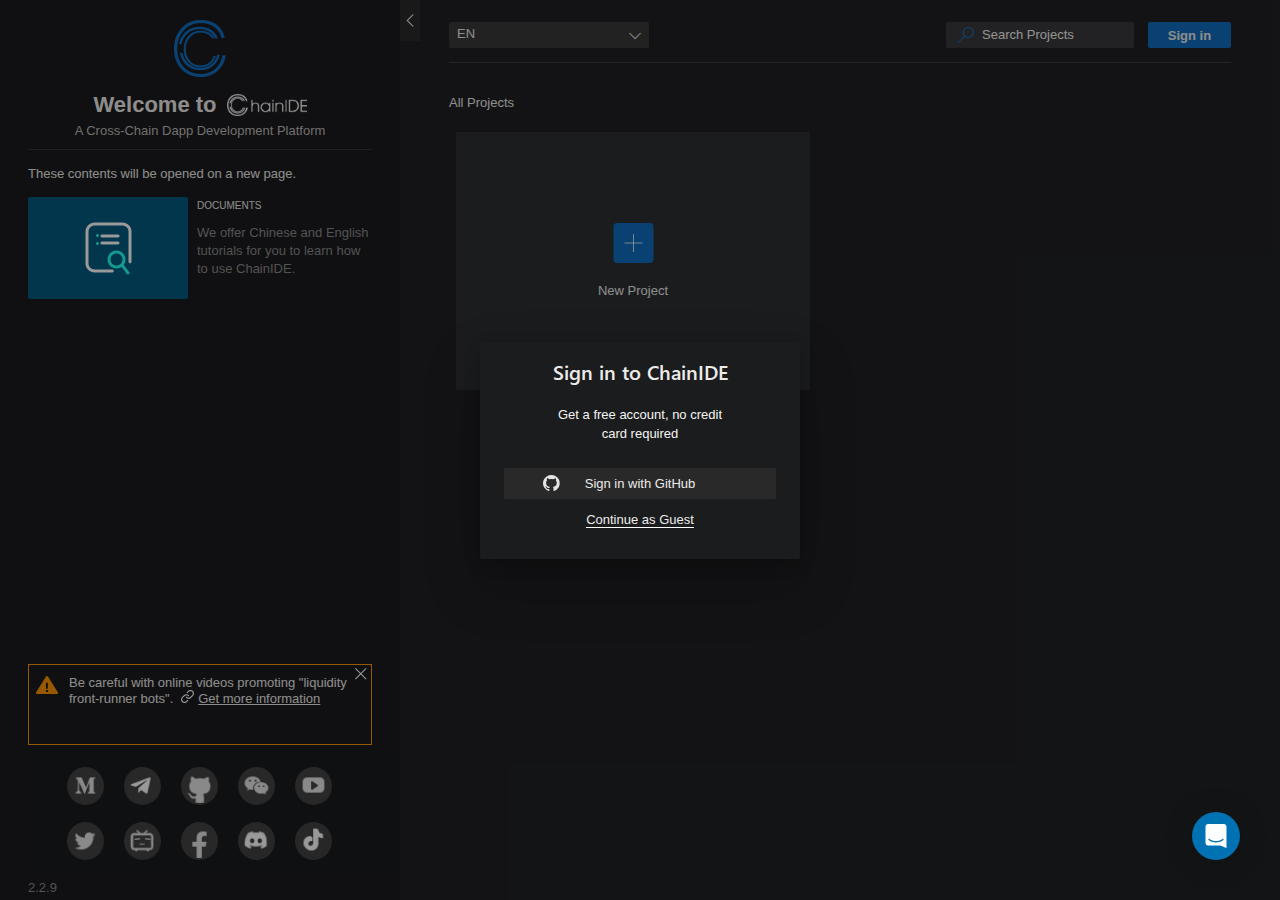The image size is (1280, 900).
Task: Follow the Get more information link
Action: point(259,699)
